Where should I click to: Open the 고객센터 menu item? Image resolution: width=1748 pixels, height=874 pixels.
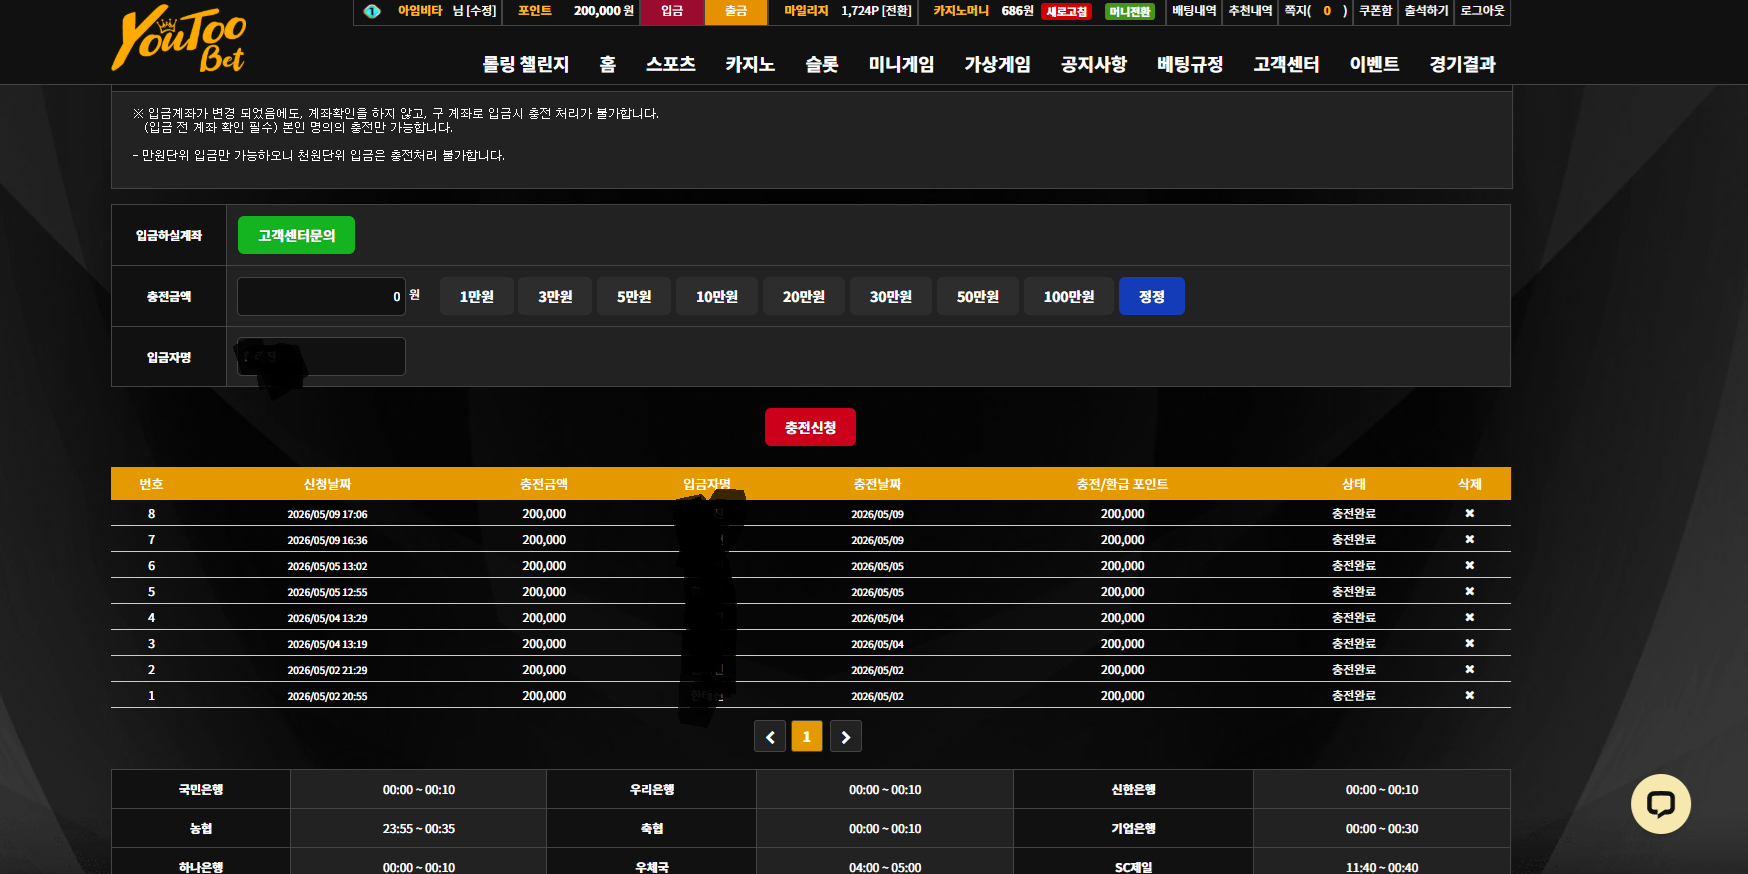point(1286,64)
